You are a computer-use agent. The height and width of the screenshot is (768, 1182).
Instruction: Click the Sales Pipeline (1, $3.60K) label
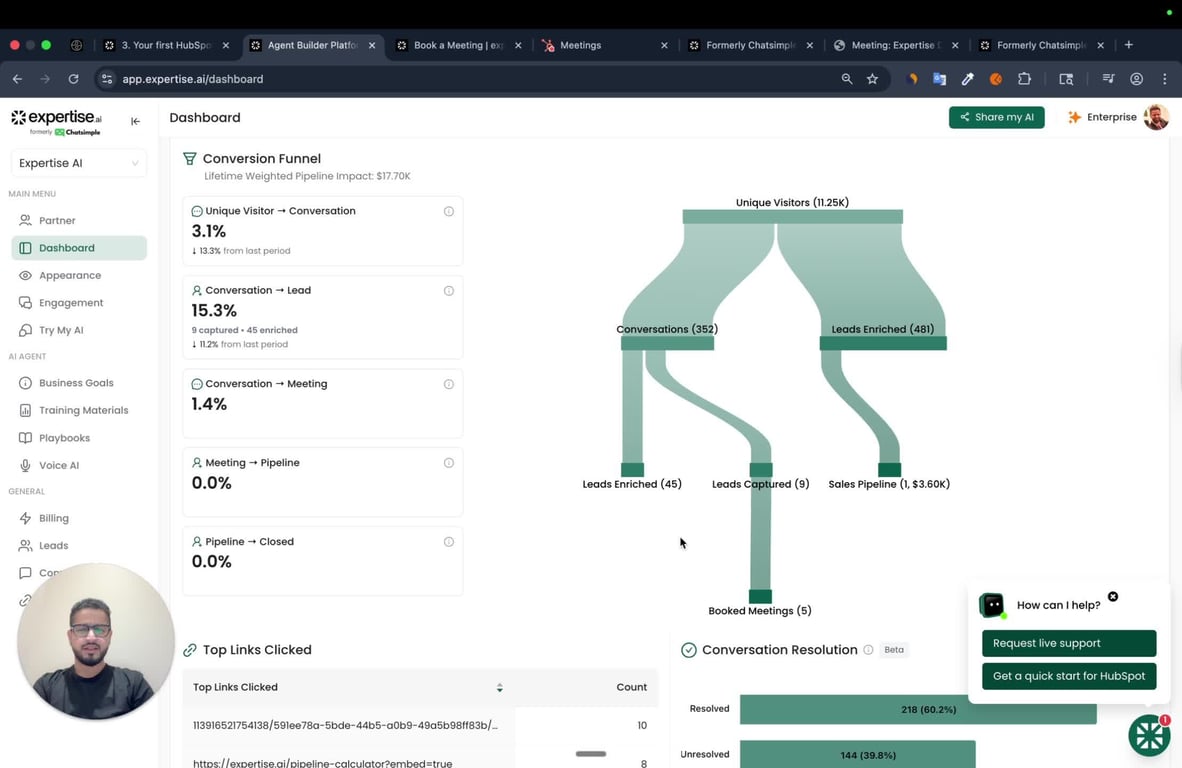pyautogui.click(x=889, y=484)
